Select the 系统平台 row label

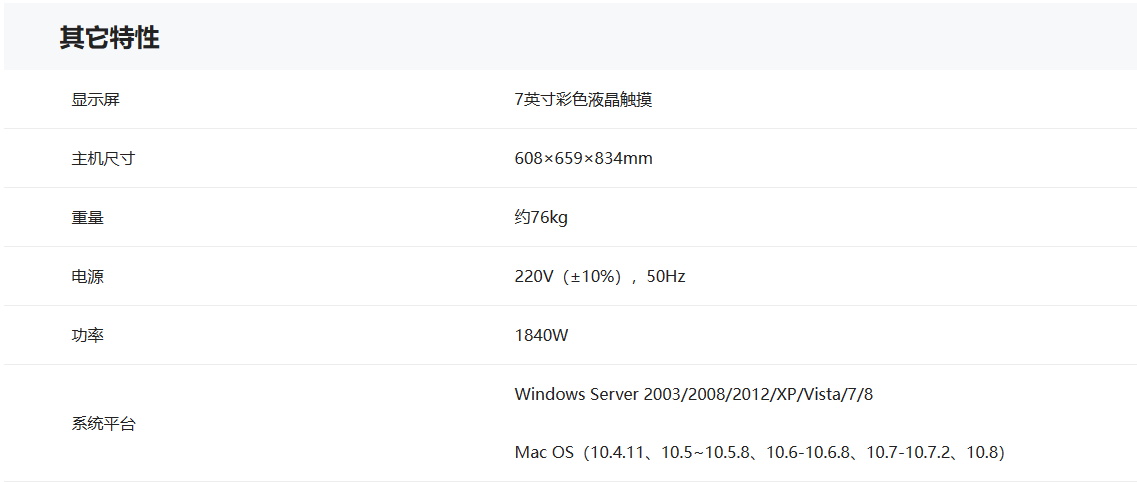point(103,424)
